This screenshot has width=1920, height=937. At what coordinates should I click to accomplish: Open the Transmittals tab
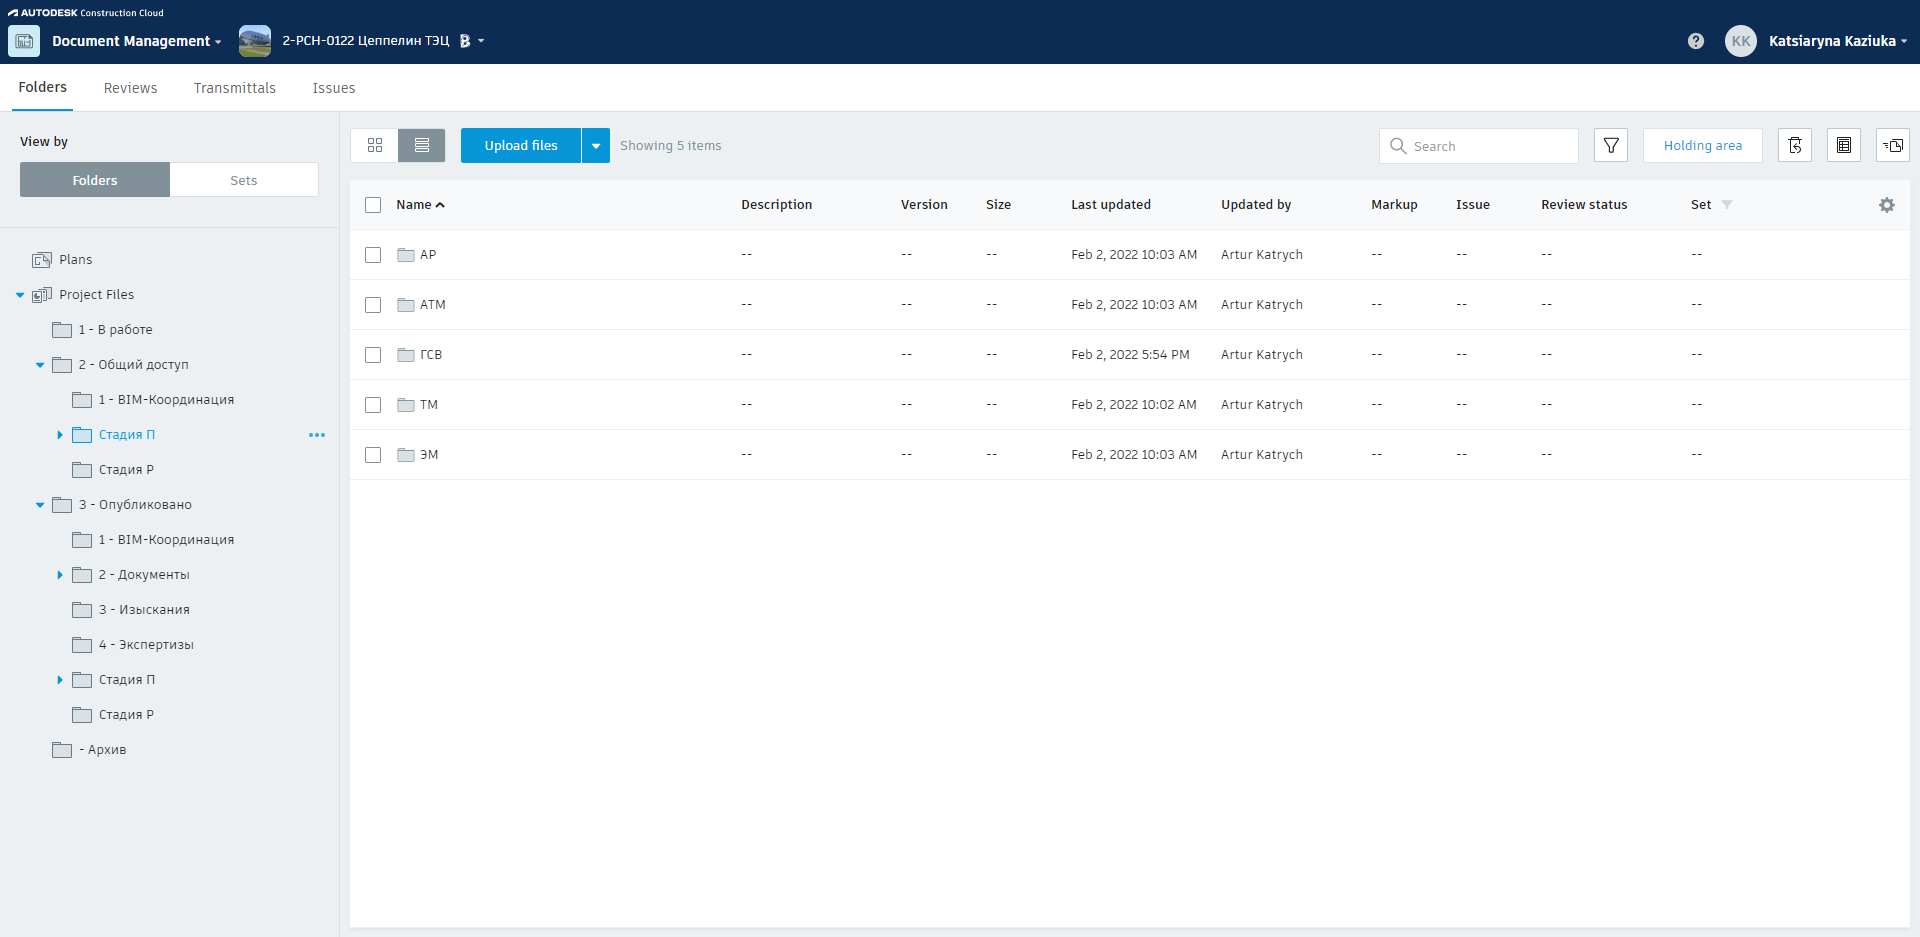tap(235, 88)
